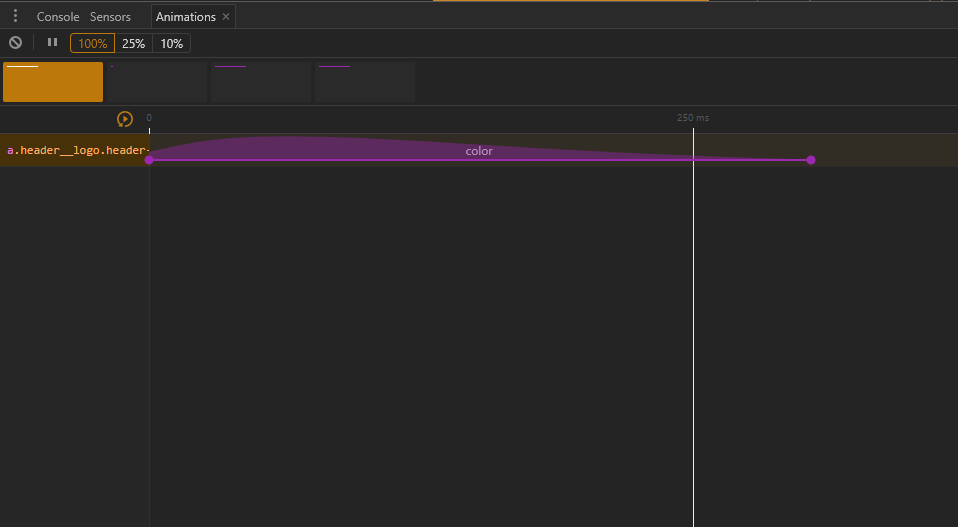Click the 250 ms timeline label
The width and height of the screenshot is (958, 527).
point(693,118)
